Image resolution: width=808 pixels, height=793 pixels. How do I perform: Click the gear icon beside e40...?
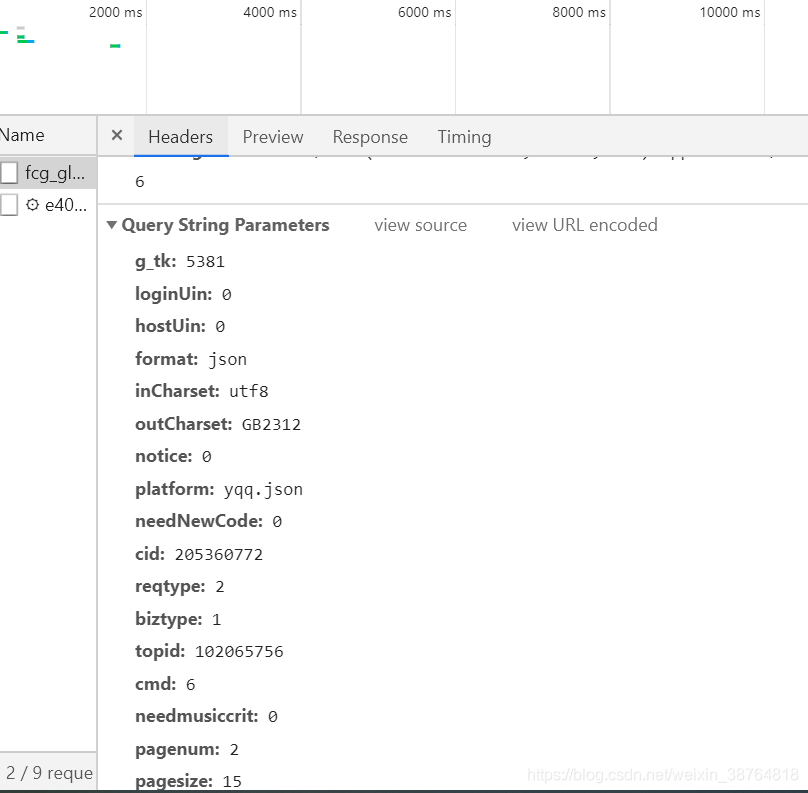[x=32, y=205]
